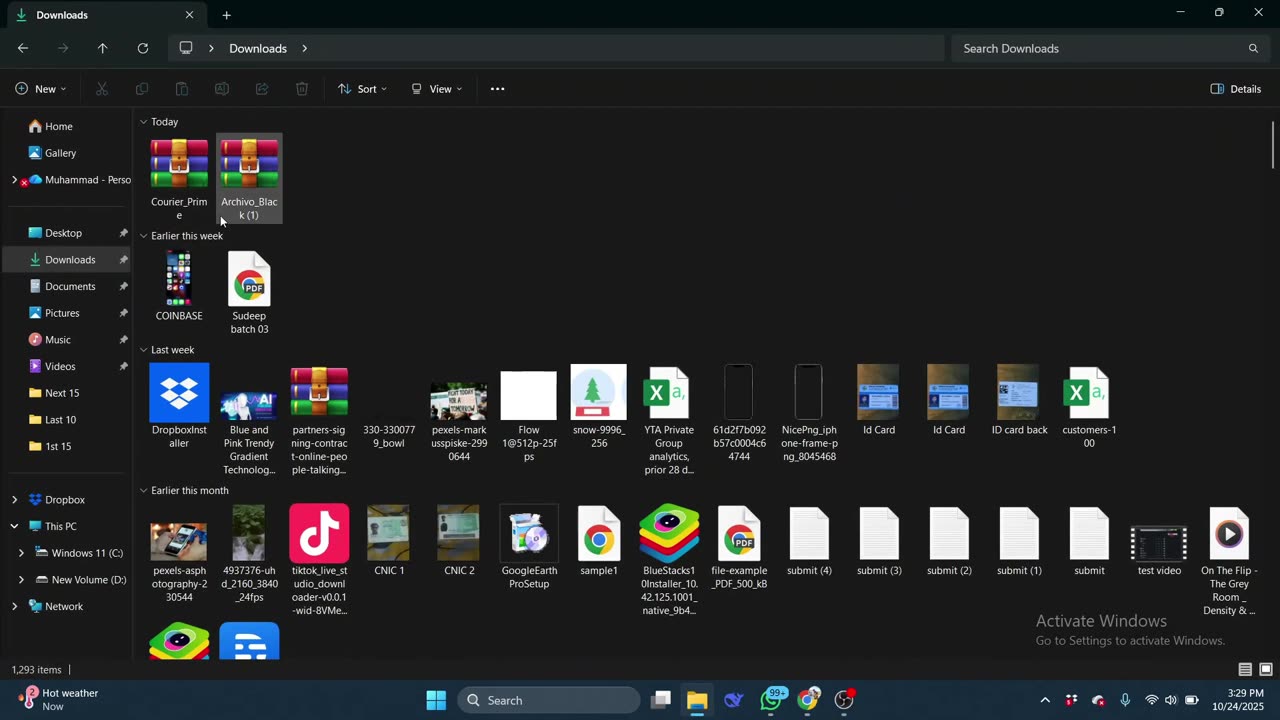Viewport: 1280px width, 720px height.
Task: Open a new tab with the plus button
Action: 226,15
